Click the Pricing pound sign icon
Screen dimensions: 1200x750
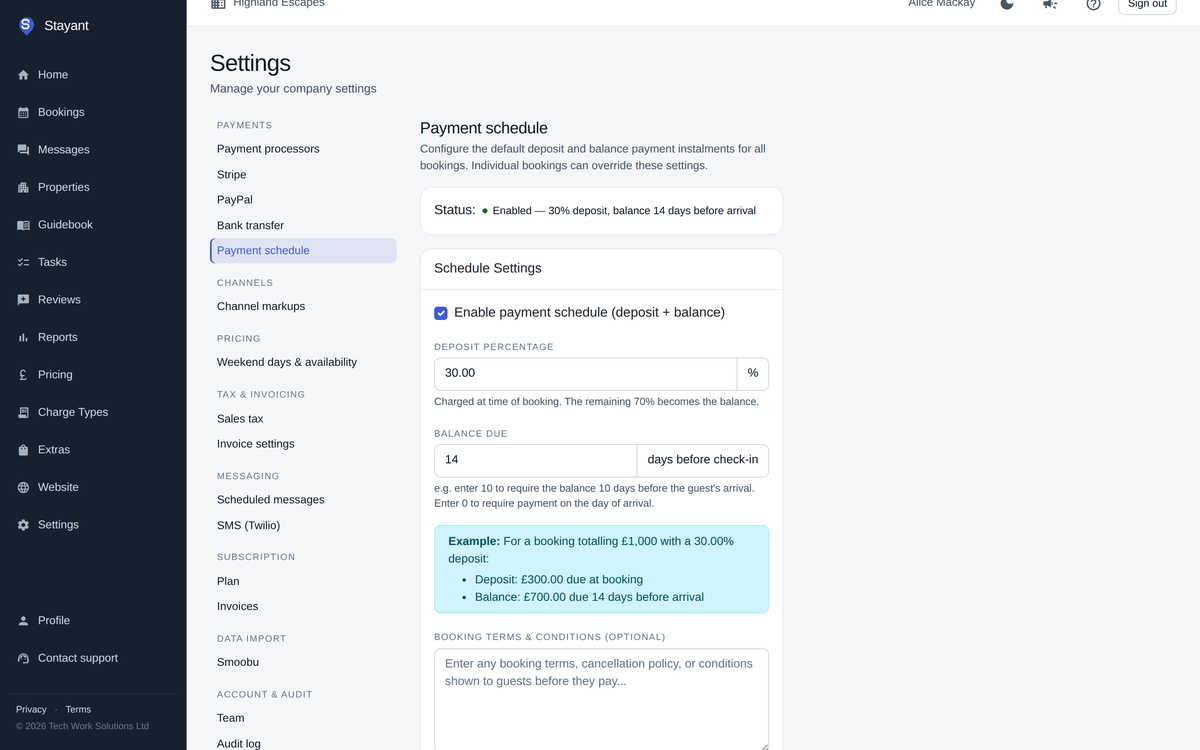[23, 375]
